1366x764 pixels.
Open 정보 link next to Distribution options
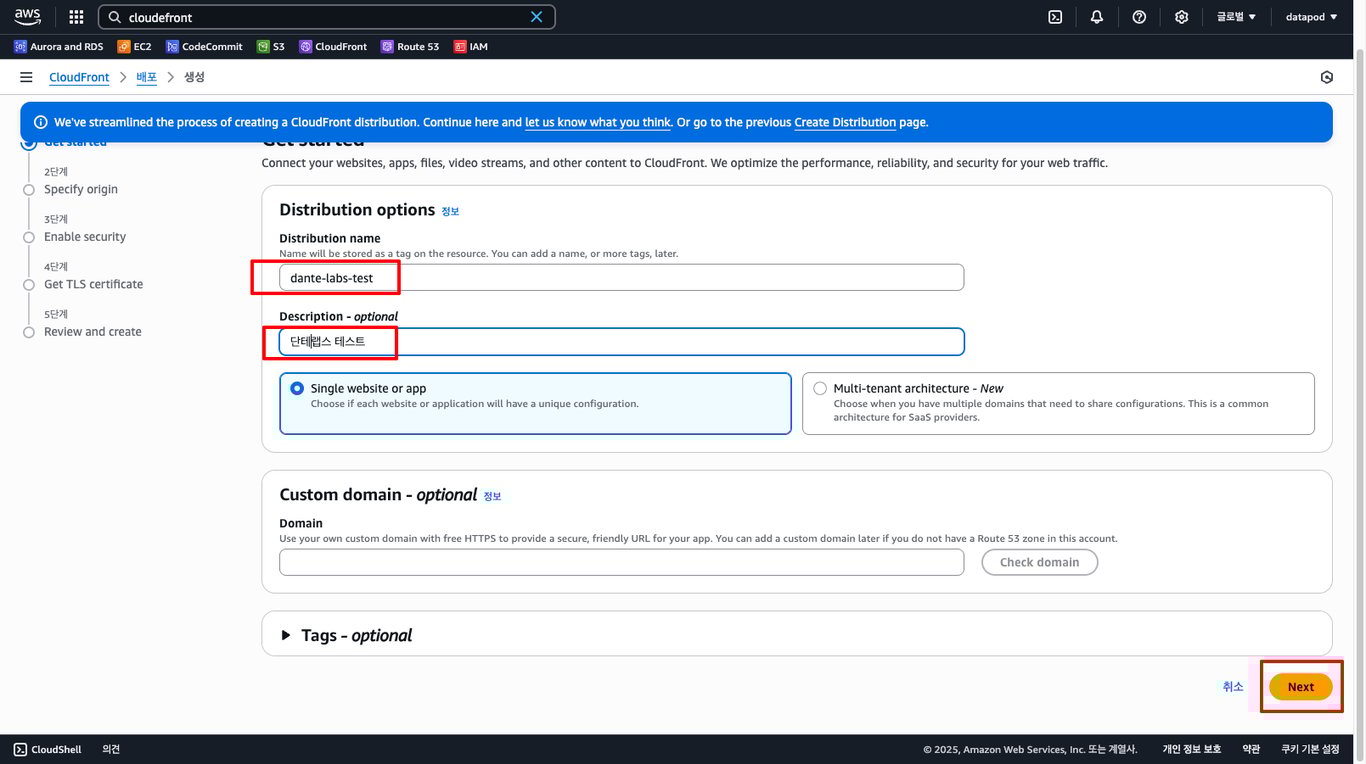pyautogui.click(x=450, y=211)
